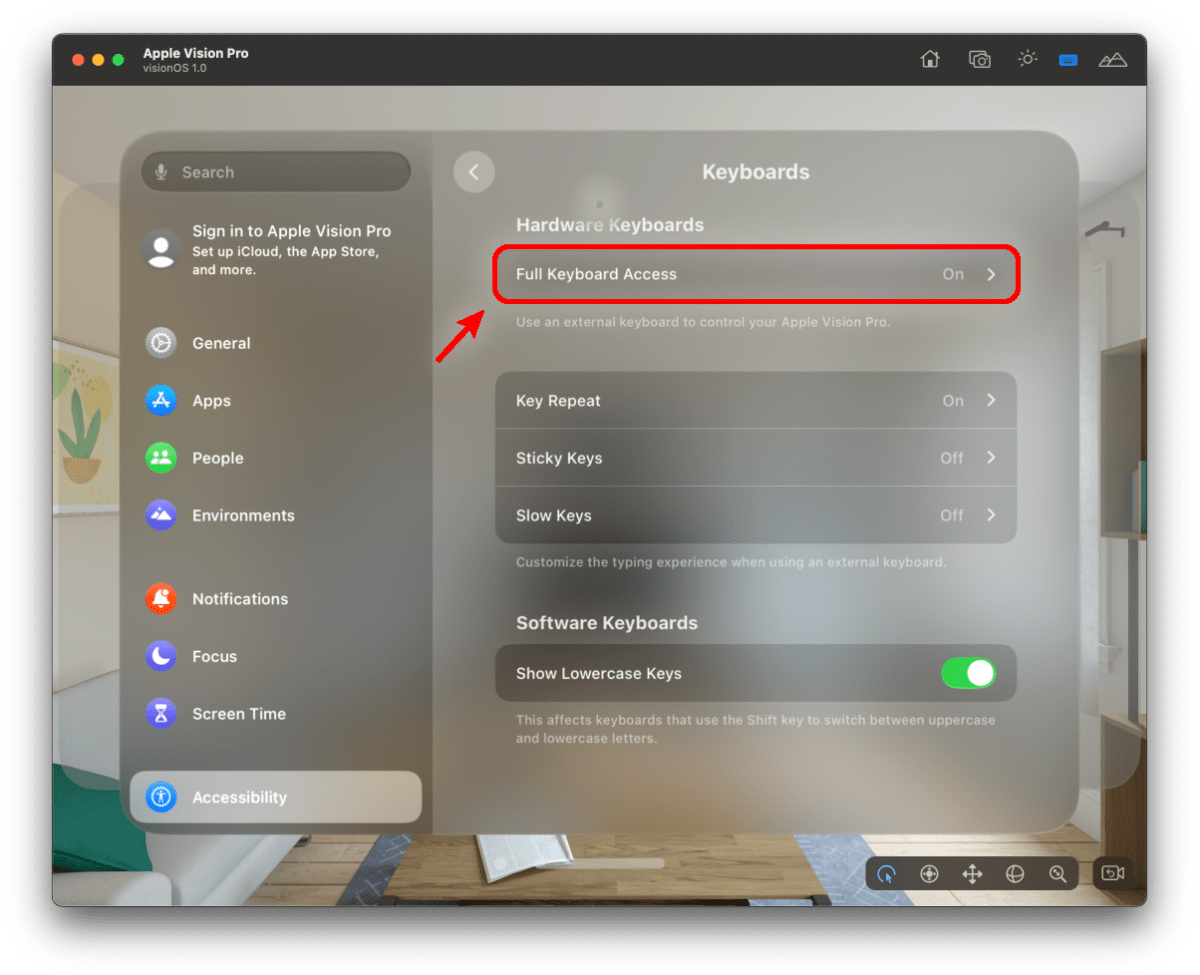Toggle Show Lowercase Keys switch
The height and width of the screenshot is (975, 1200).
point(968,673)
